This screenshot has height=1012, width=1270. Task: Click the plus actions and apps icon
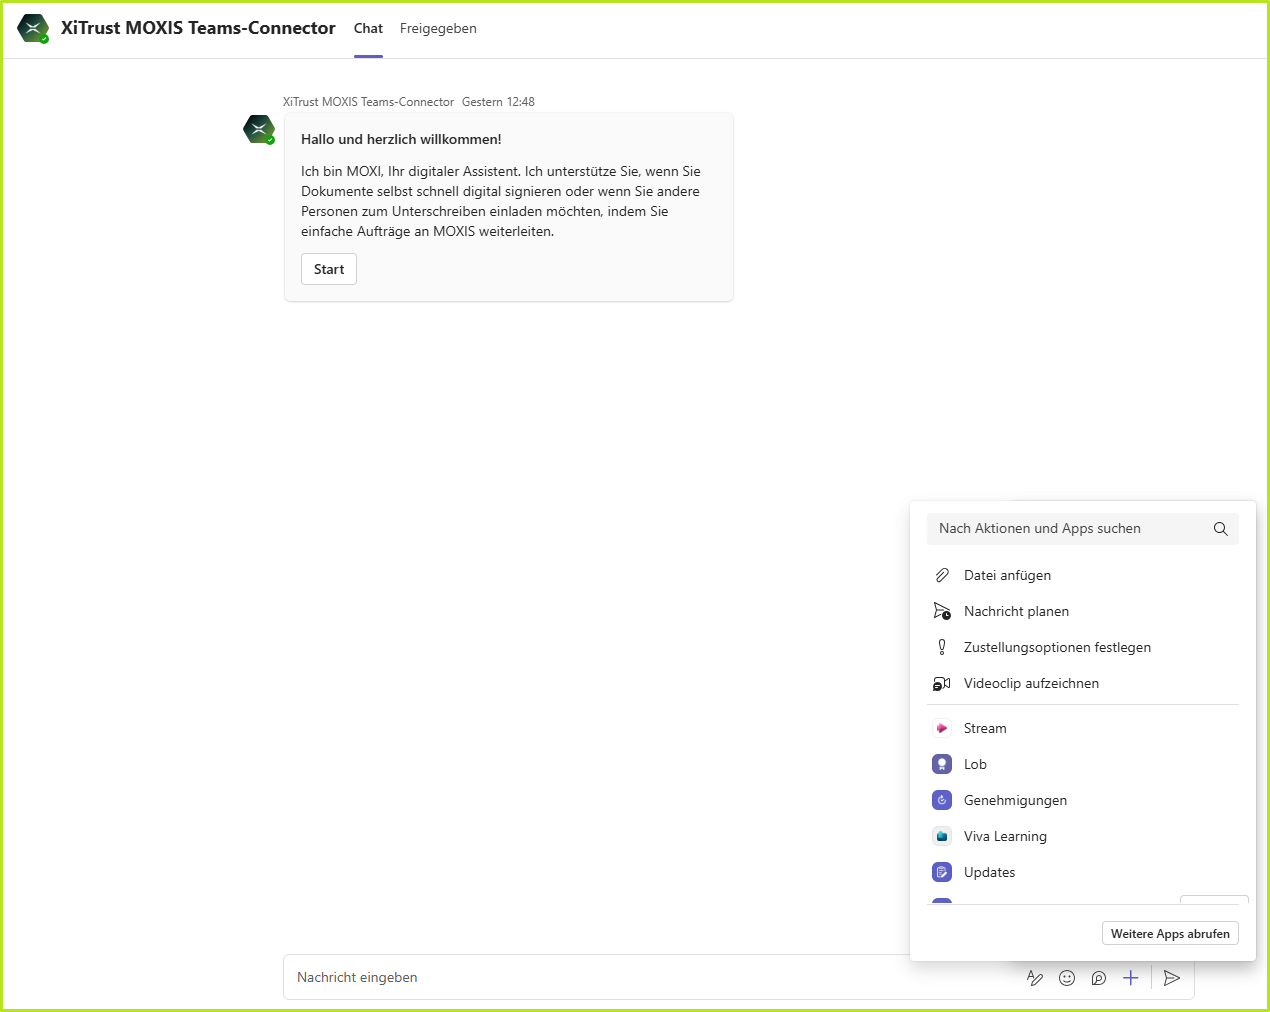coord(1131,978)
